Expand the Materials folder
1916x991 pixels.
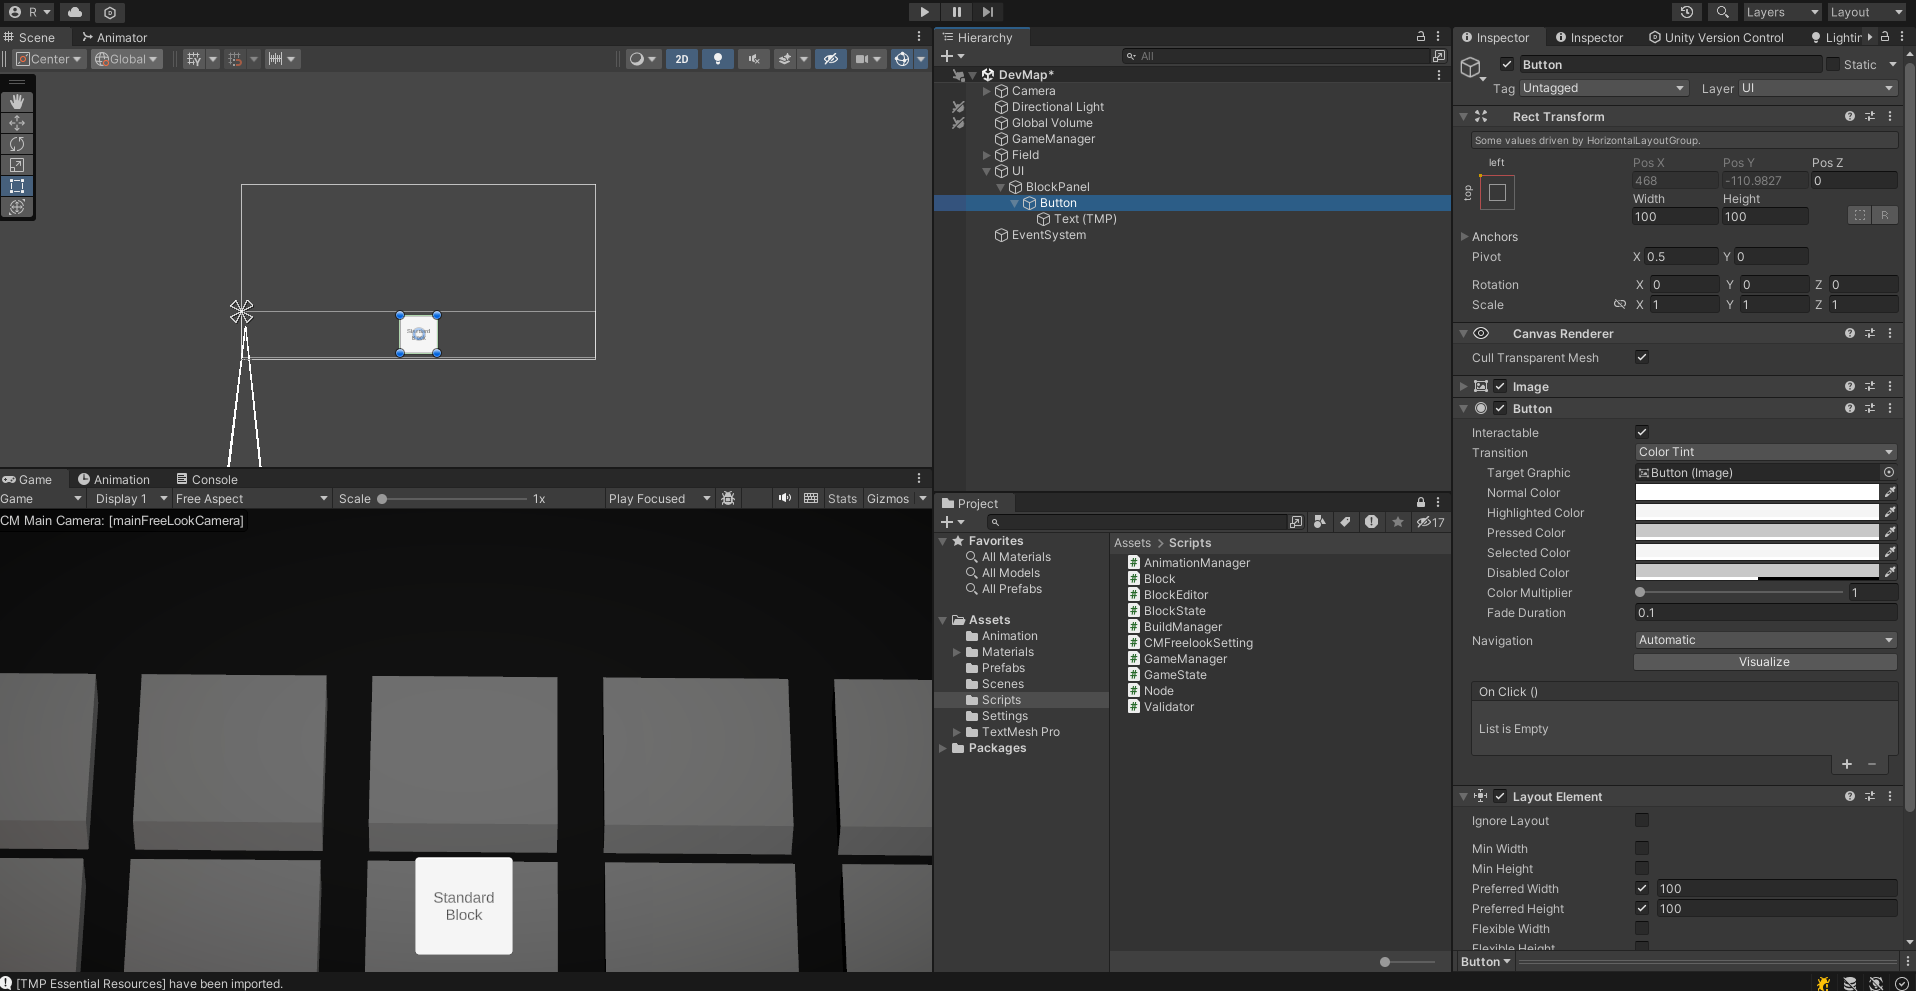(x=957, y=652)
